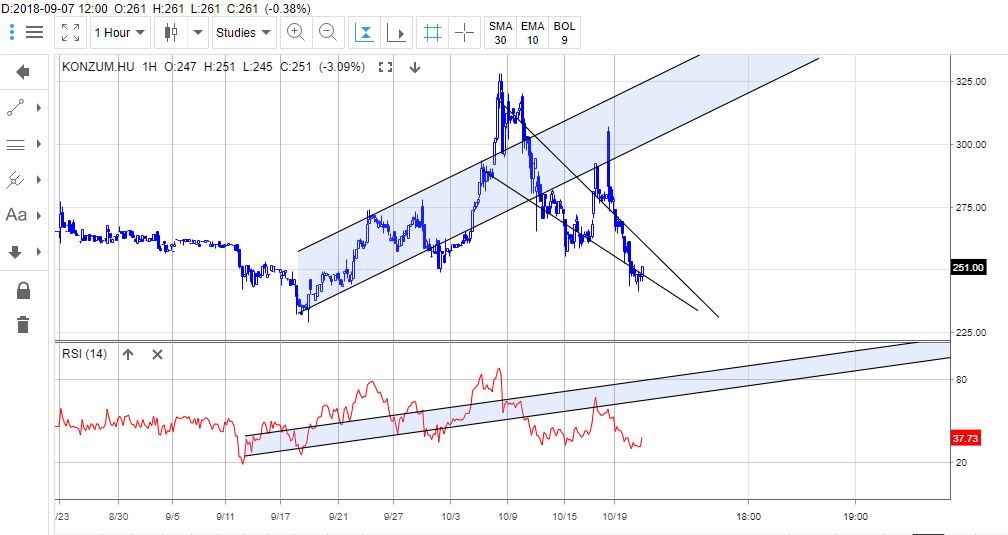Expand the pitchfork tools submenu arrow

(x=39, y=180)
